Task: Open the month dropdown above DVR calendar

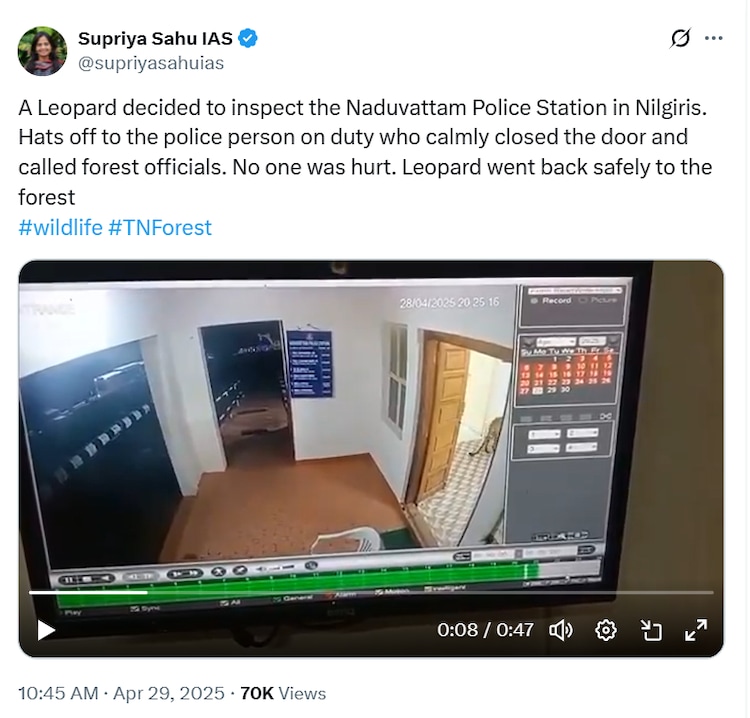Action: (555, 342)
